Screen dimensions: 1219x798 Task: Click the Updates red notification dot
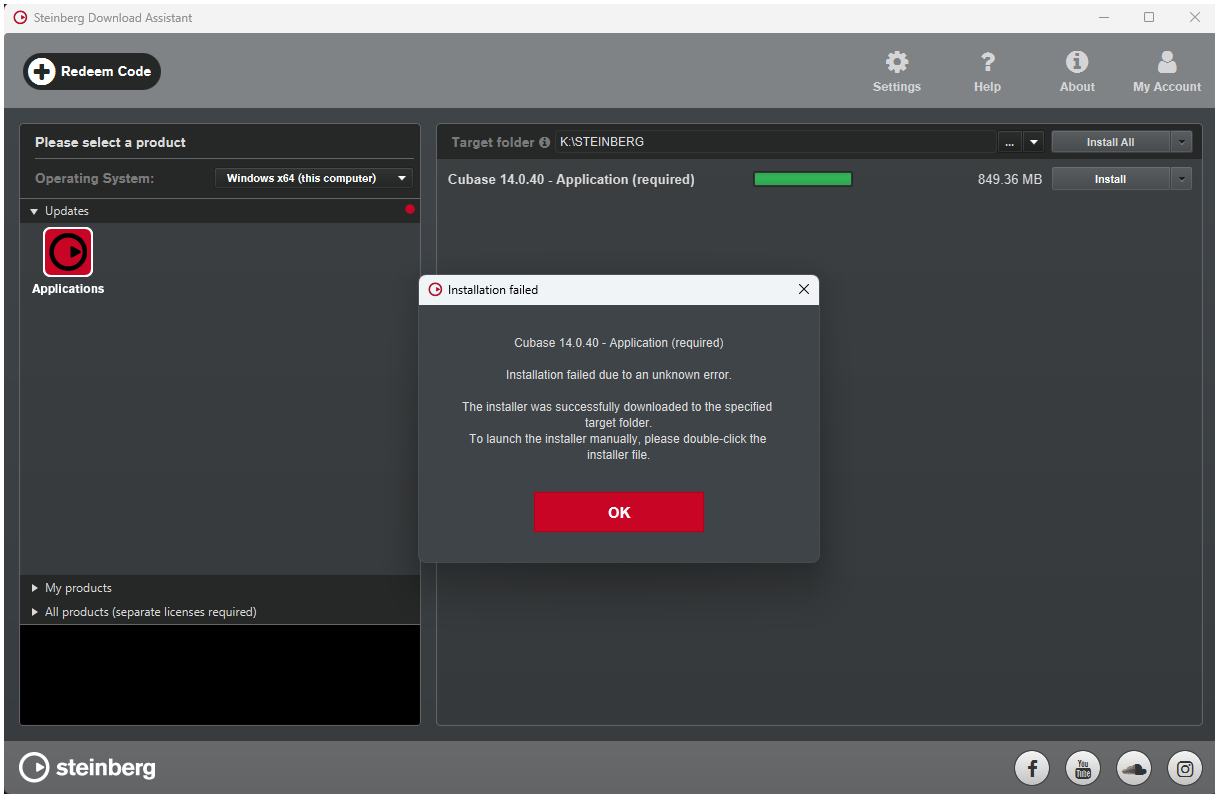point(410,209)
